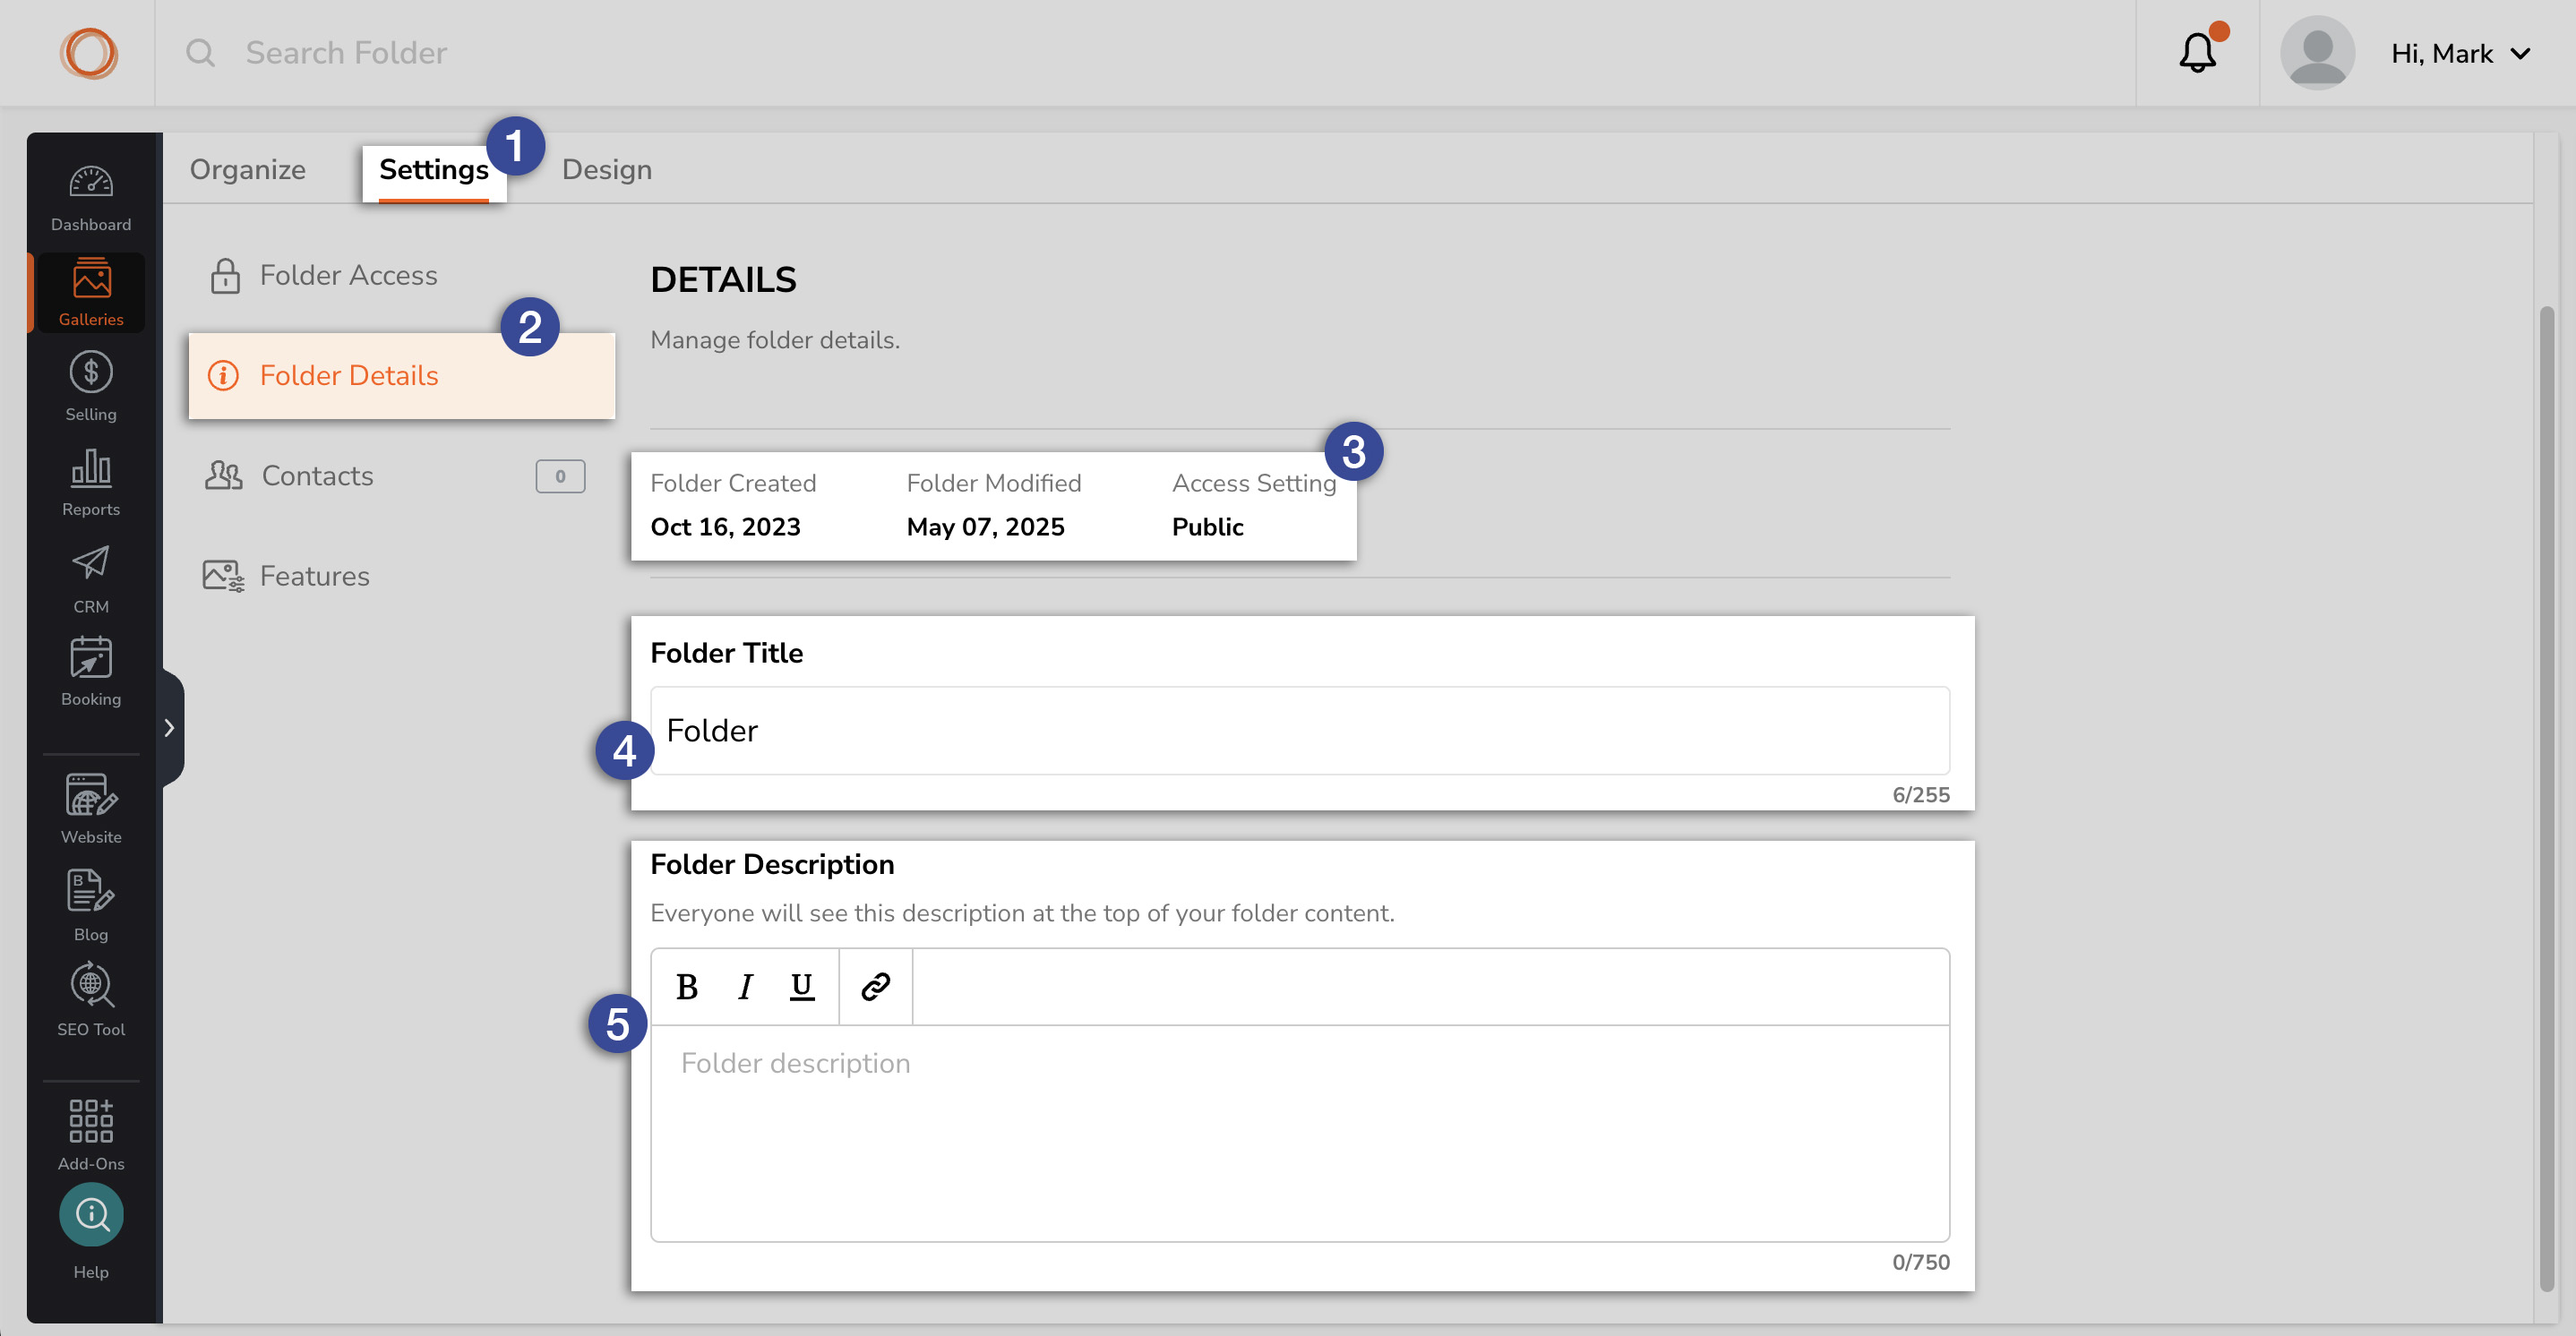Image resolution: width=2576 pixels, height=1336 pixels.
Task: Select Folder Details menu item
Action: pyautogui.click(x=401, y=376)
